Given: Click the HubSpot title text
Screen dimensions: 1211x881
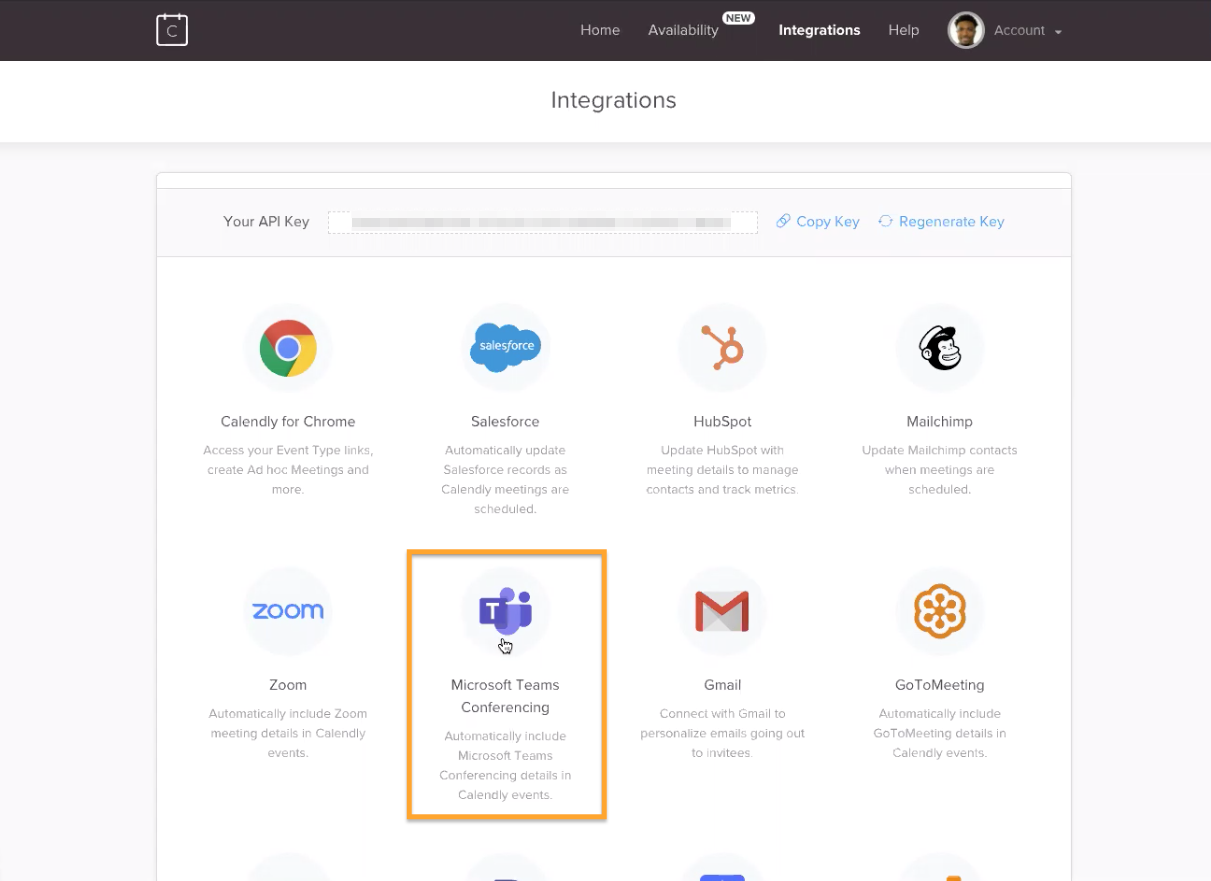Looking at the screenshot, I should pos(722,422).
